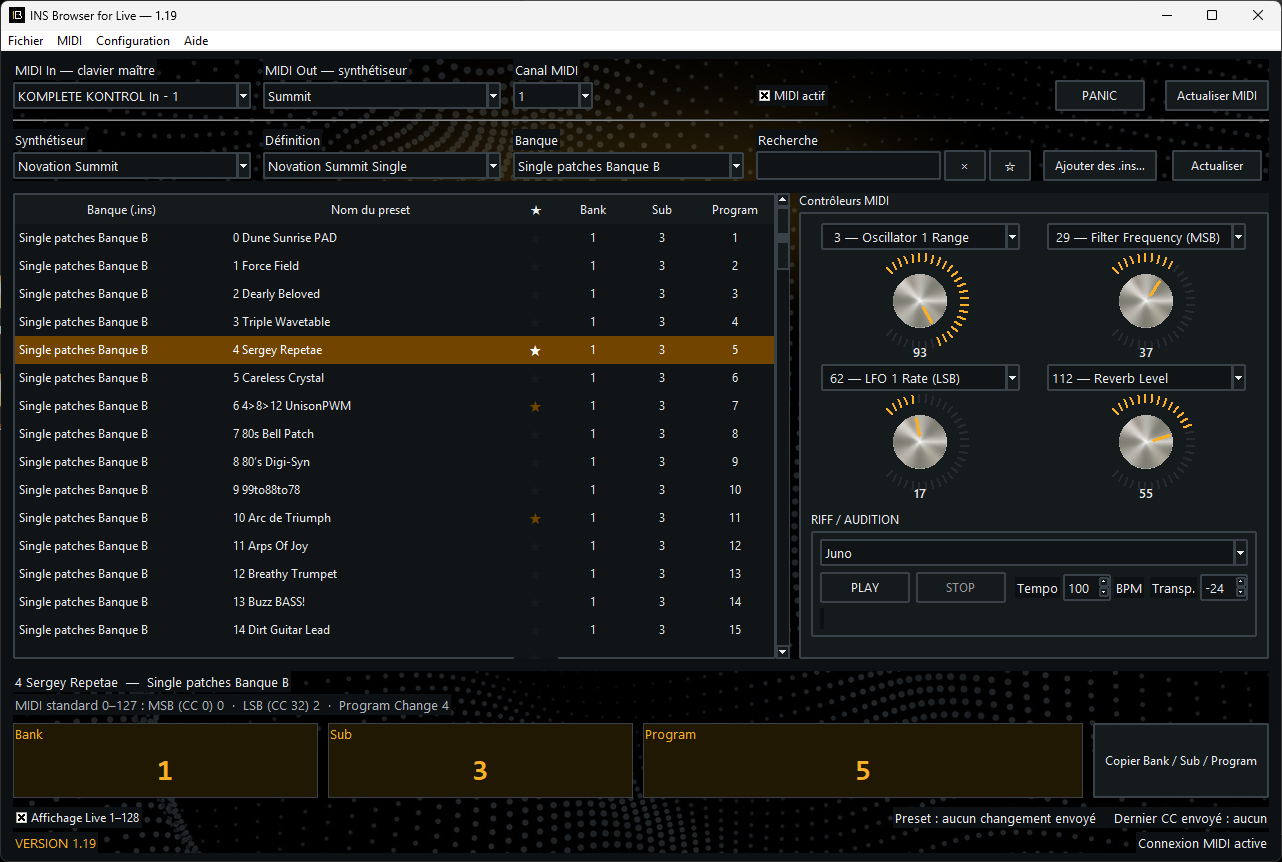Image resolution: width=1282 pixels, height=862 pixels.
Task: Open the Canal MIDI dropdown
Action: tap(553, 96)
